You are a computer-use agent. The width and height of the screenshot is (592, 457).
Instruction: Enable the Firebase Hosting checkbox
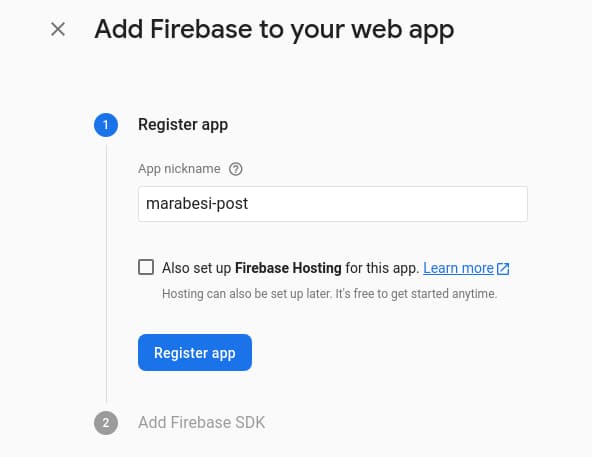(146, 267)
